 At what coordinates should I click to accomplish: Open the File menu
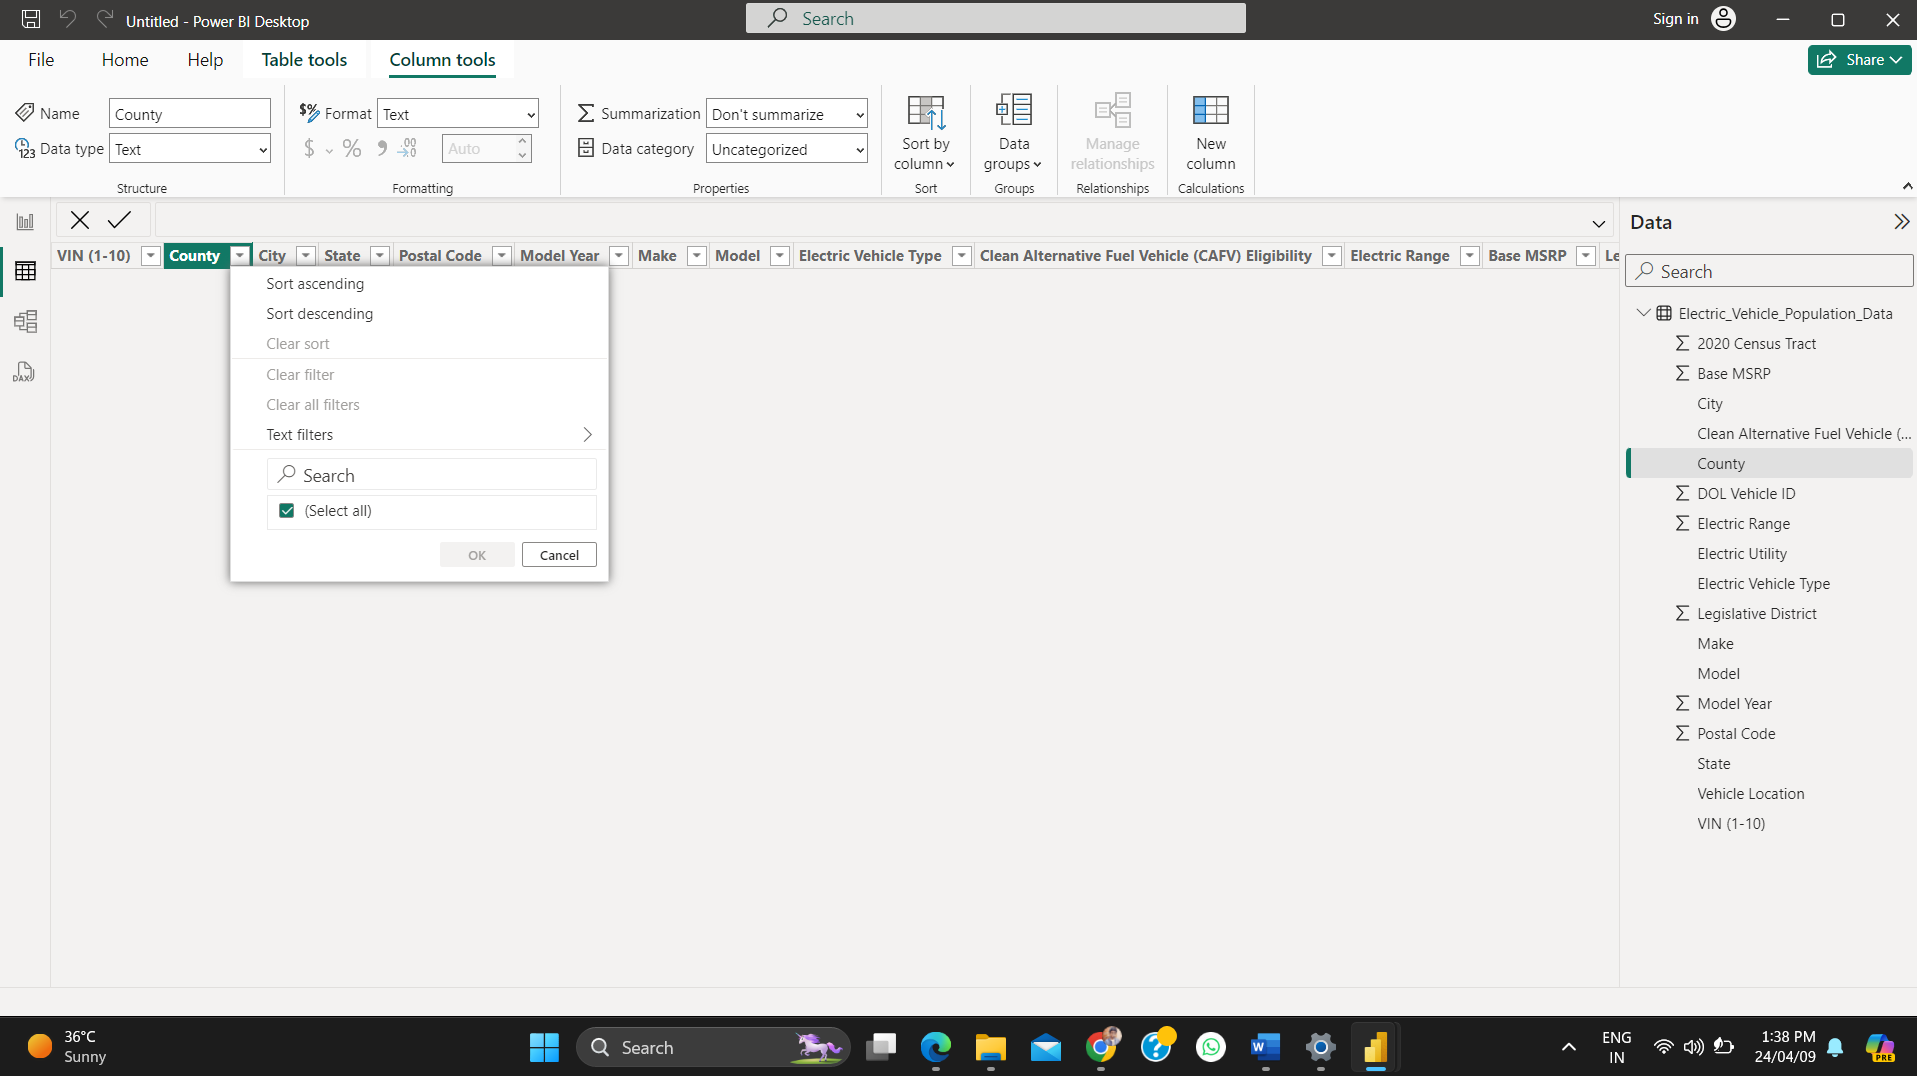point(41,60)
